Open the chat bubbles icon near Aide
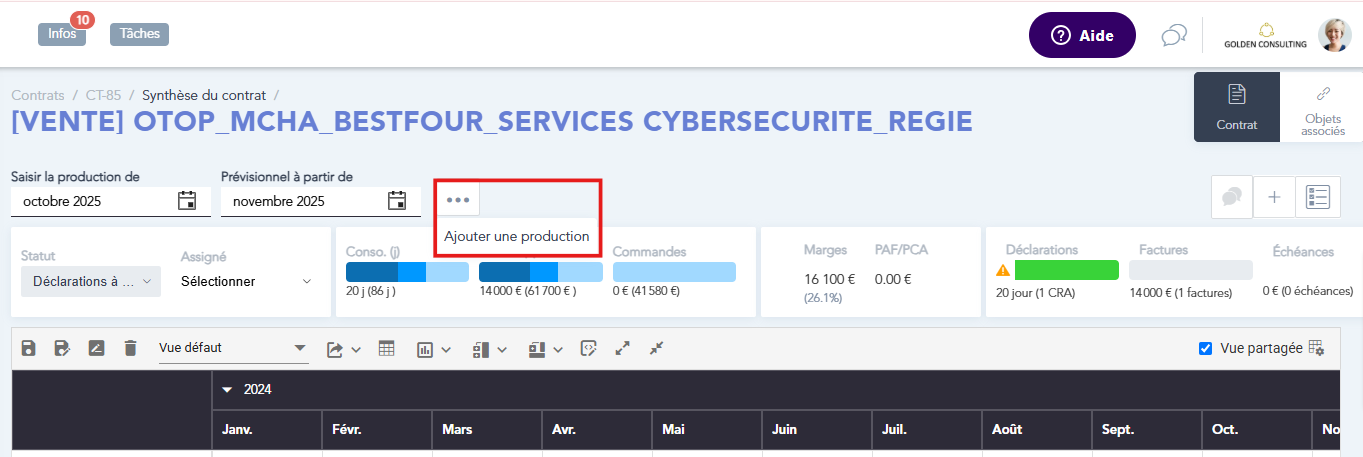This screenshot has height=457, width=1363. 1173,36
